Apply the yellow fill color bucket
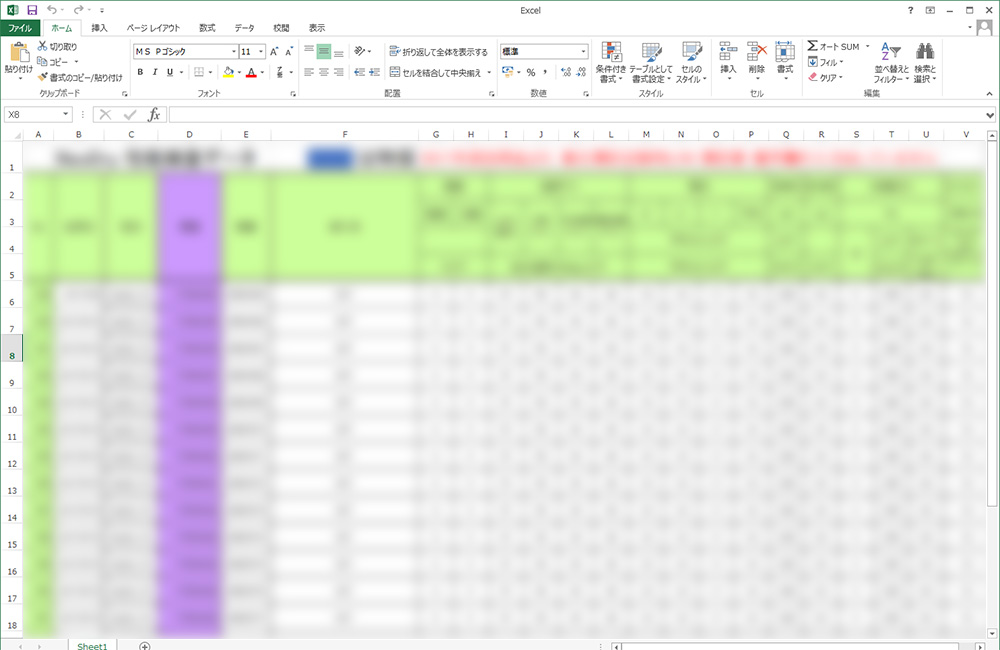This screenshot has width=1000, height=650. tap(228, 72)
